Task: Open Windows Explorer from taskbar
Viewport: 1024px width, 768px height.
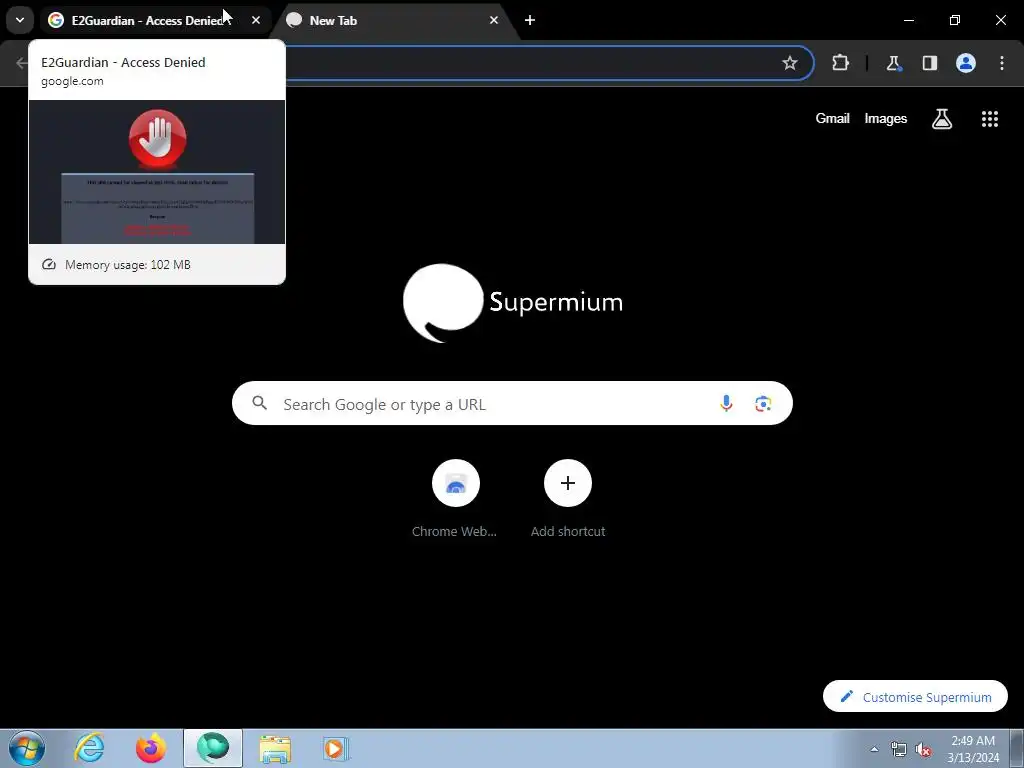Action: coord(275,749)
